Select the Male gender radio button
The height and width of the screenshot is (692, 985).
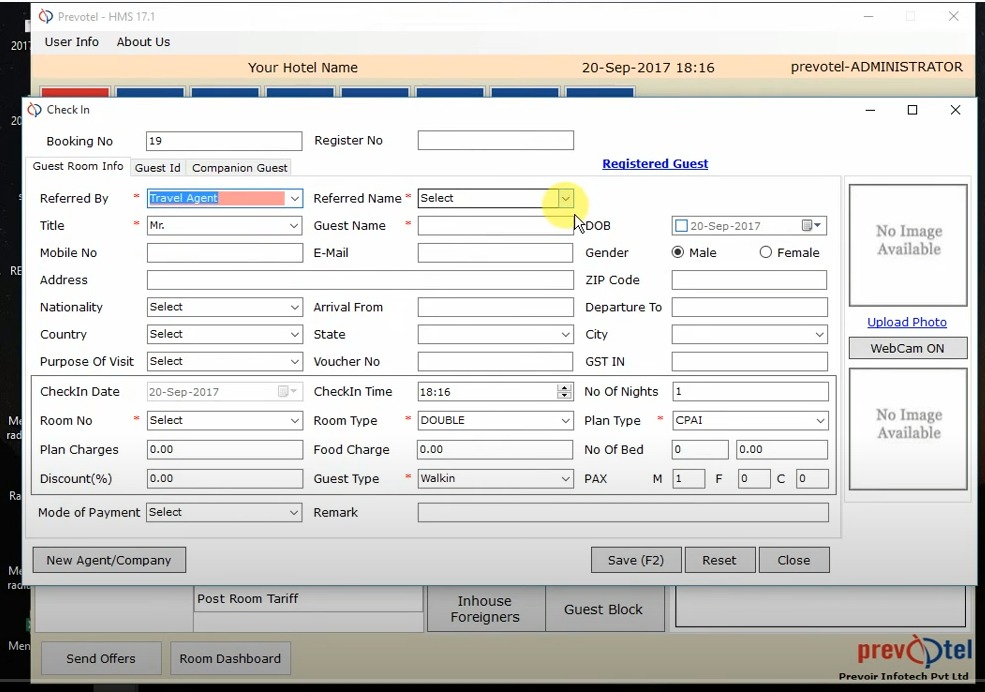tap(678, 253)
